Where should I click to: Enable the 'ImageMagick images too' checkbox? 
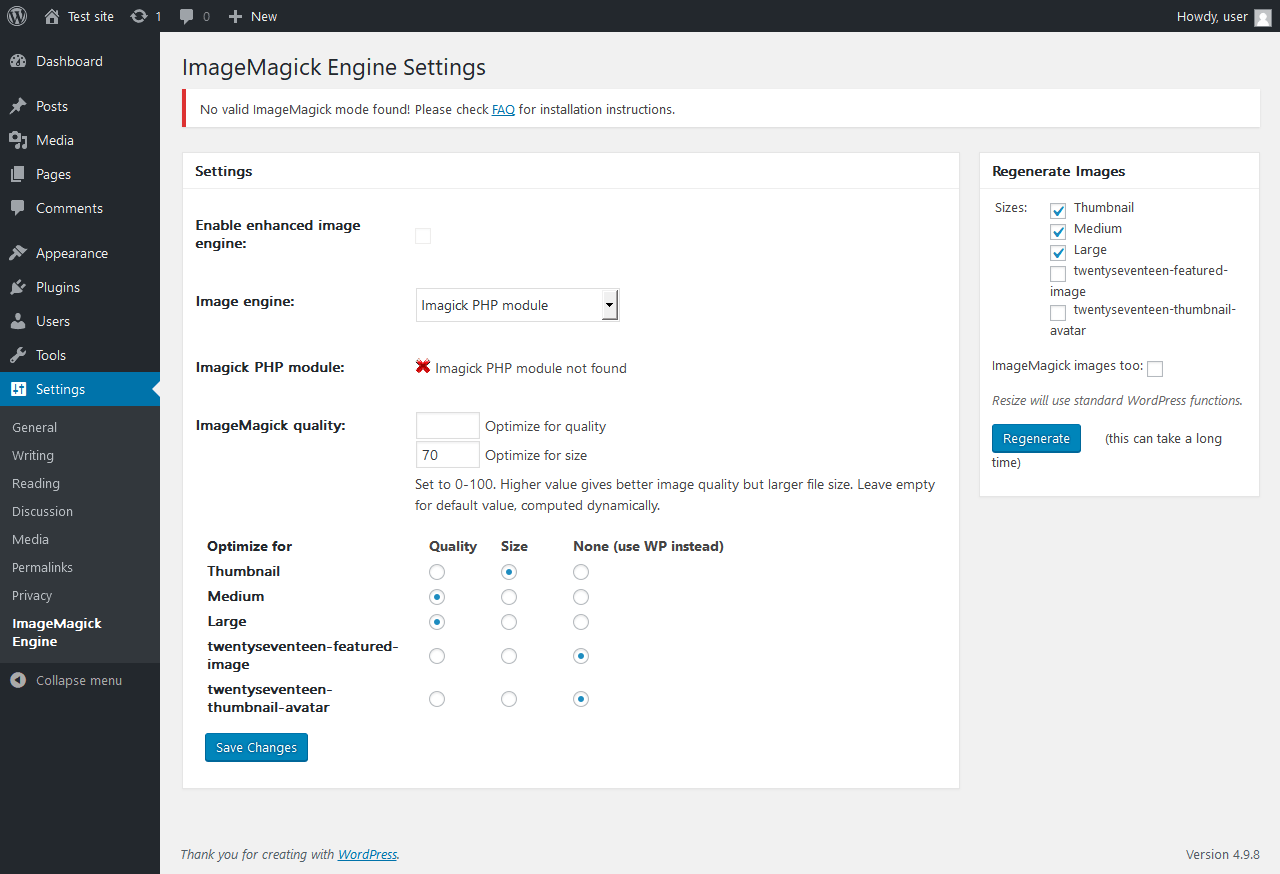click(1155, 369)
